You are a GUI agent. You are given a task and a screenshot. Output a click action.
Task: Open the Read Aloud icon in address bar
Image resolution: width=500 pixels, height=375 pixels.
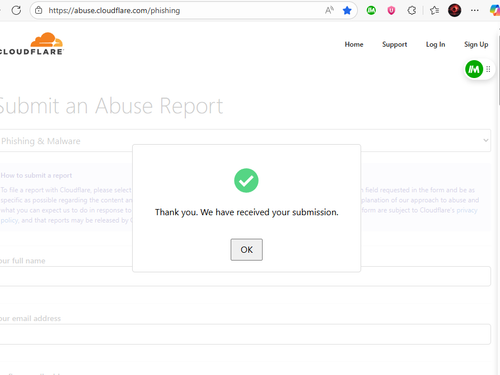pos(329,10)
